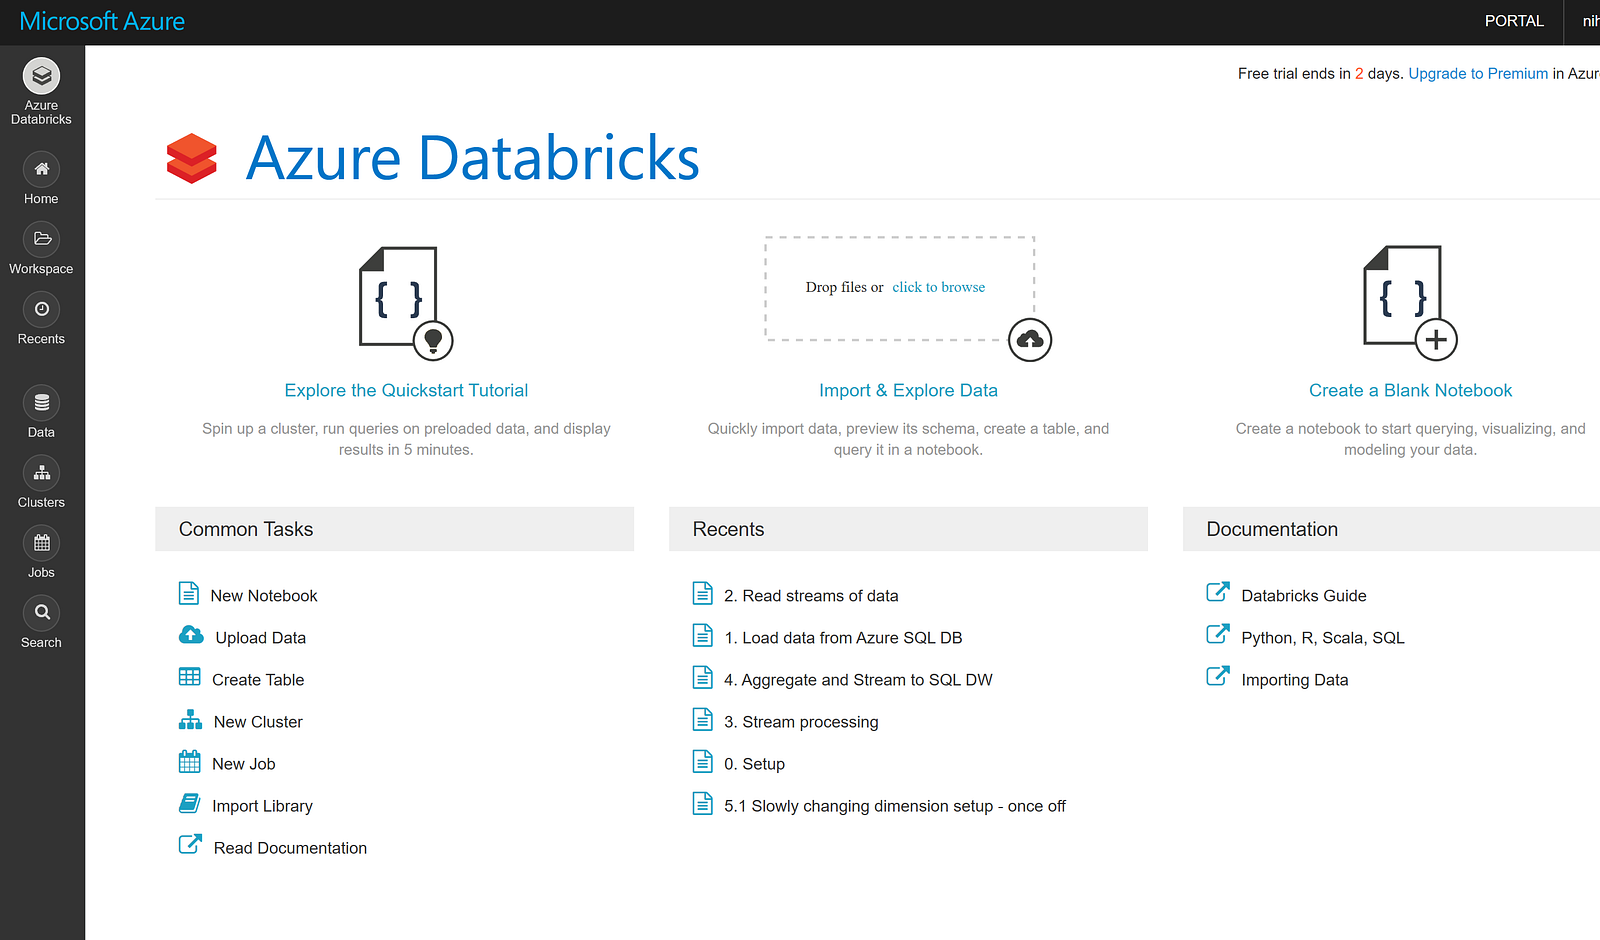Viewport: 1600px width, 940px height.
Task: Open the Python, R, Scala, SQL documentation
Action: tap(1323, 638)
